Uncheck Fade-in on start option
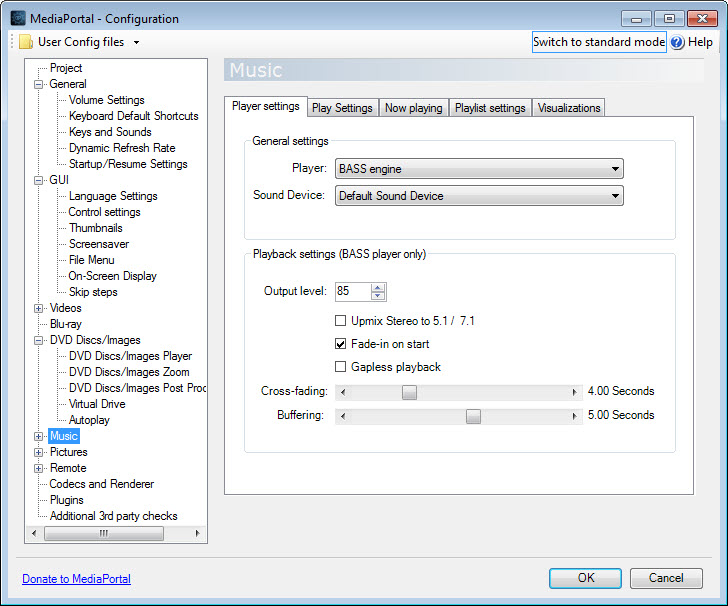Image resolution: width=728 pixels, height=606 pixels. [340, 344]
